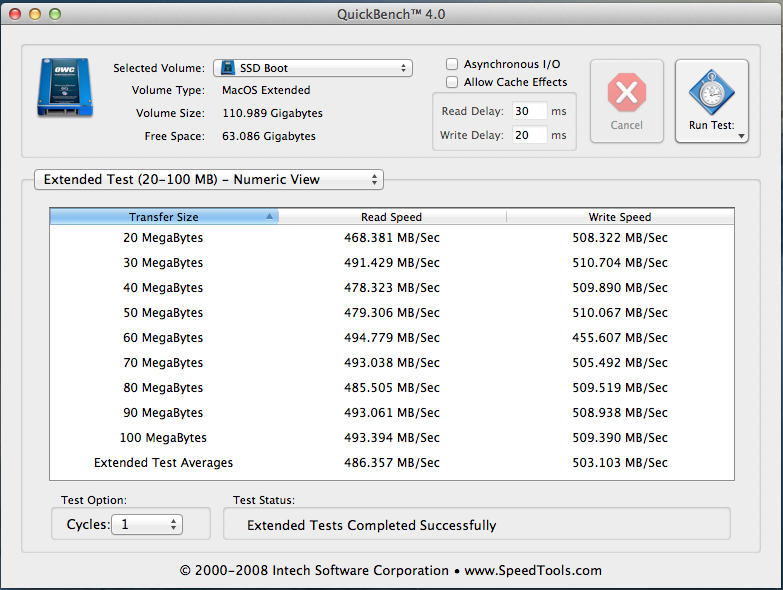
Task: Click the 63.086 Gigabytes free space value
Action: click(269, 136)
